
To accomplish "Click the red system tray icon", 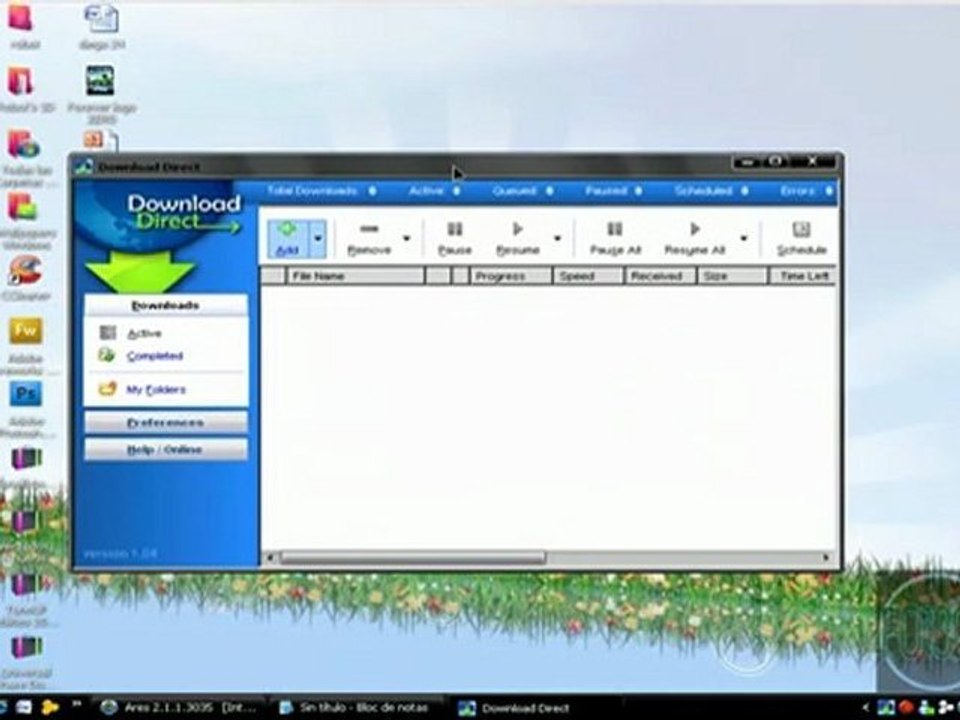I will point(906,708).
